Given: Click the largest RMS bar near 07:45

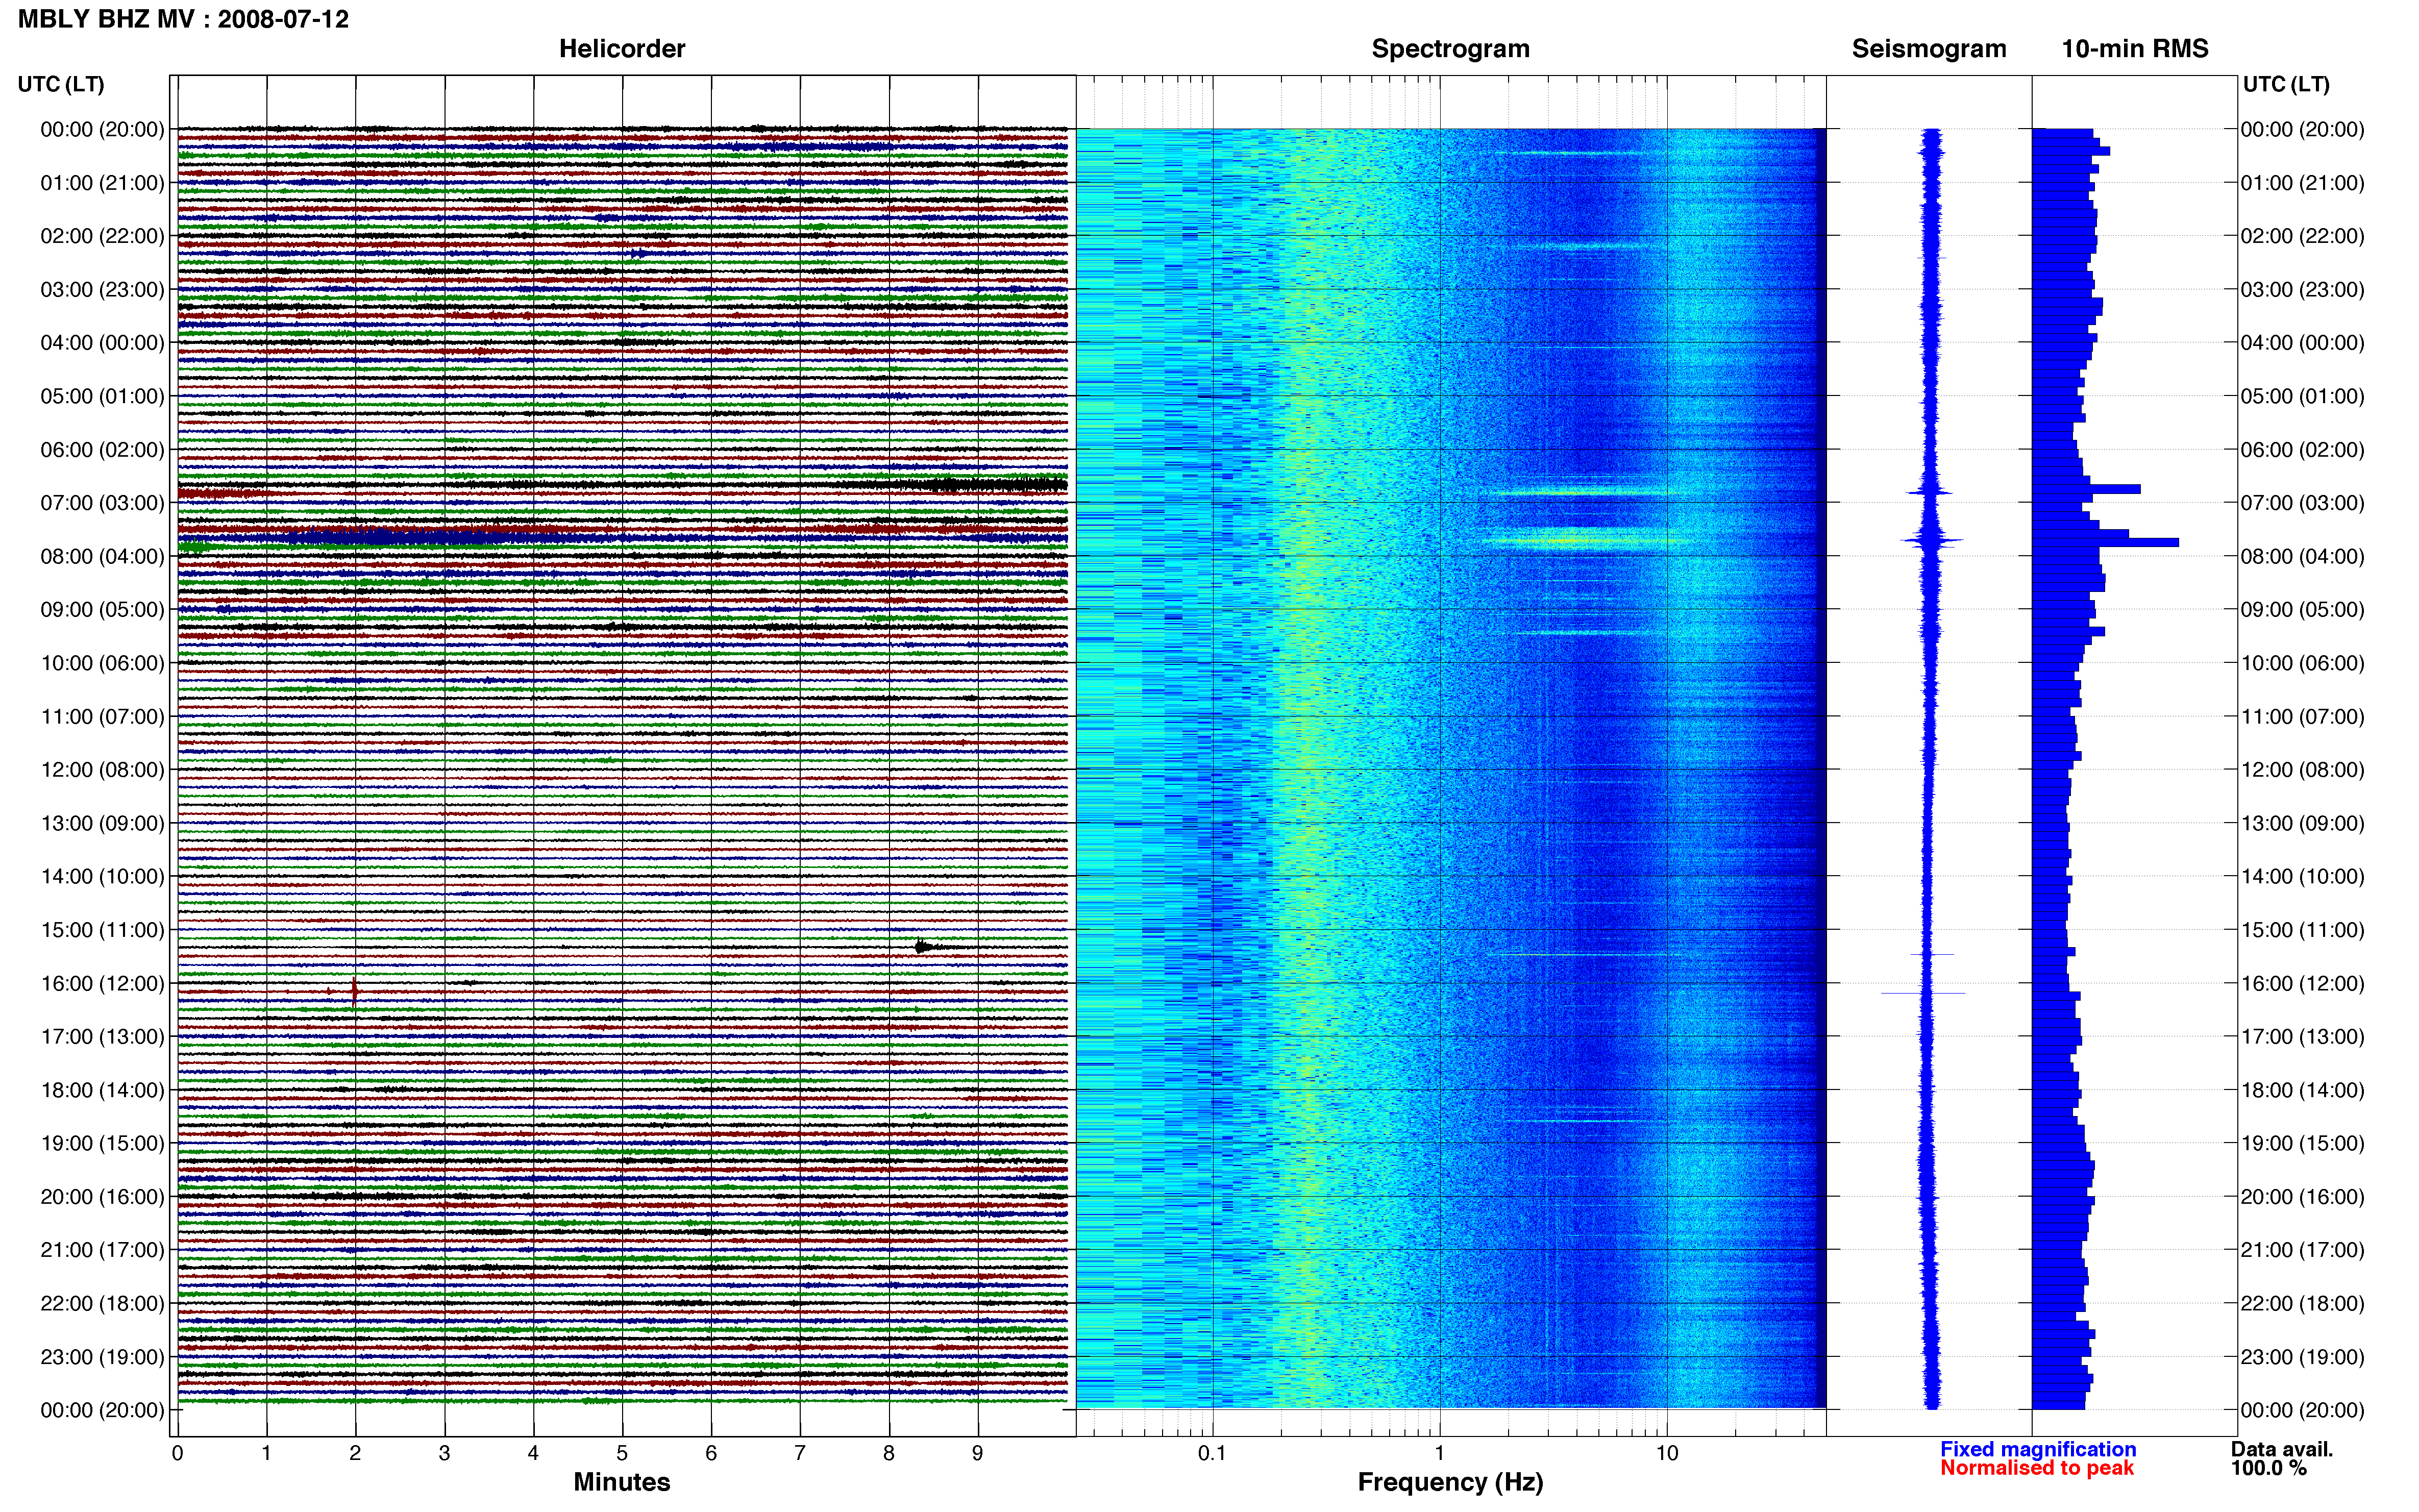Looking at the screenshot, I should 2105,542.
